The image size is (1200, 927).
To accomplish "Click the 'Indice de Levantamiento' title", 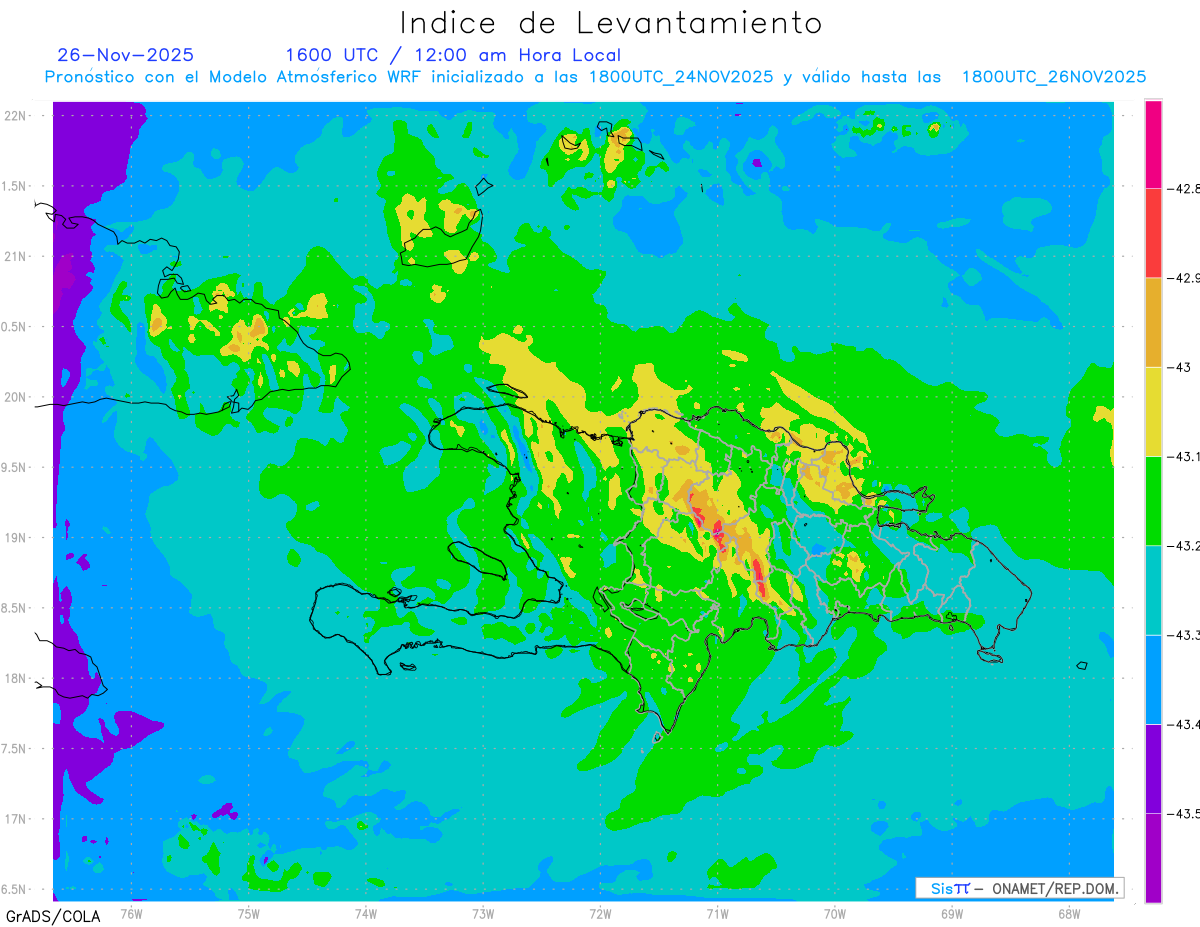I will click(610, 22).
